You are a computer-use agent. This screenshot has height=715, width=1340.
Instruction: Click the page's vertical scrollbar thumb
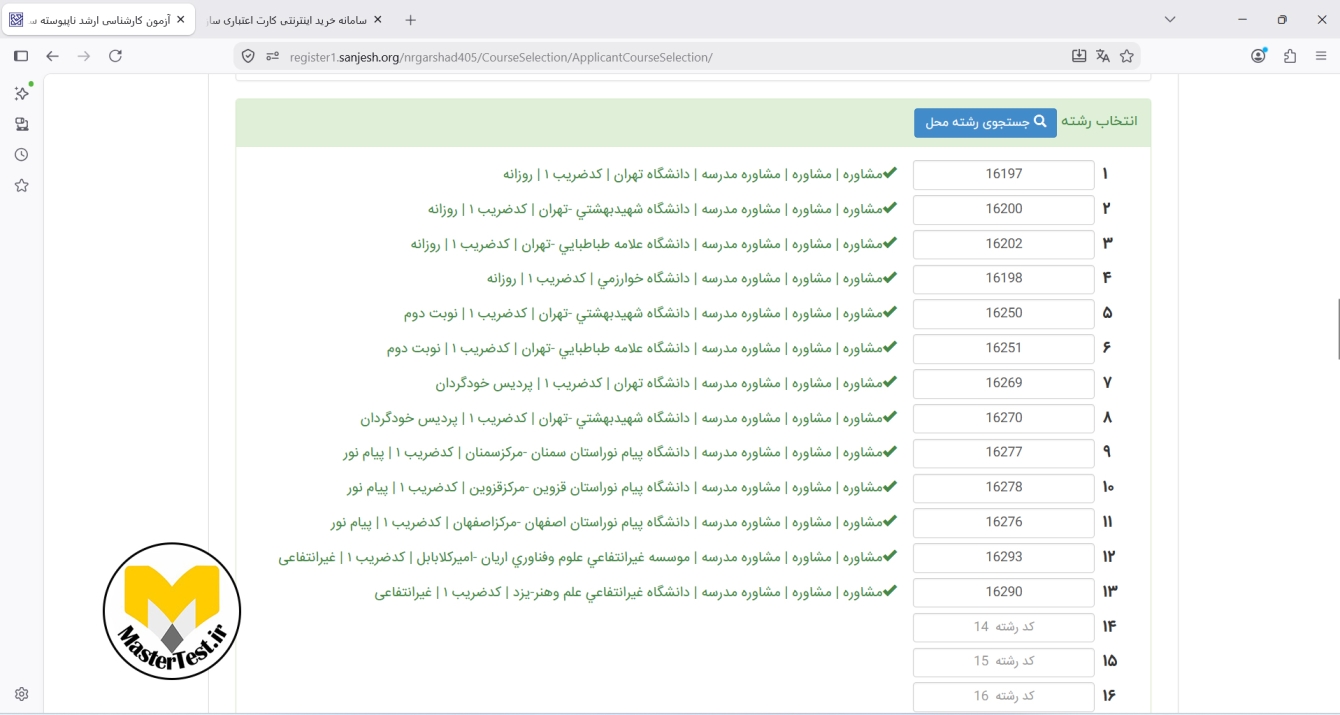tap(1338, 328)
